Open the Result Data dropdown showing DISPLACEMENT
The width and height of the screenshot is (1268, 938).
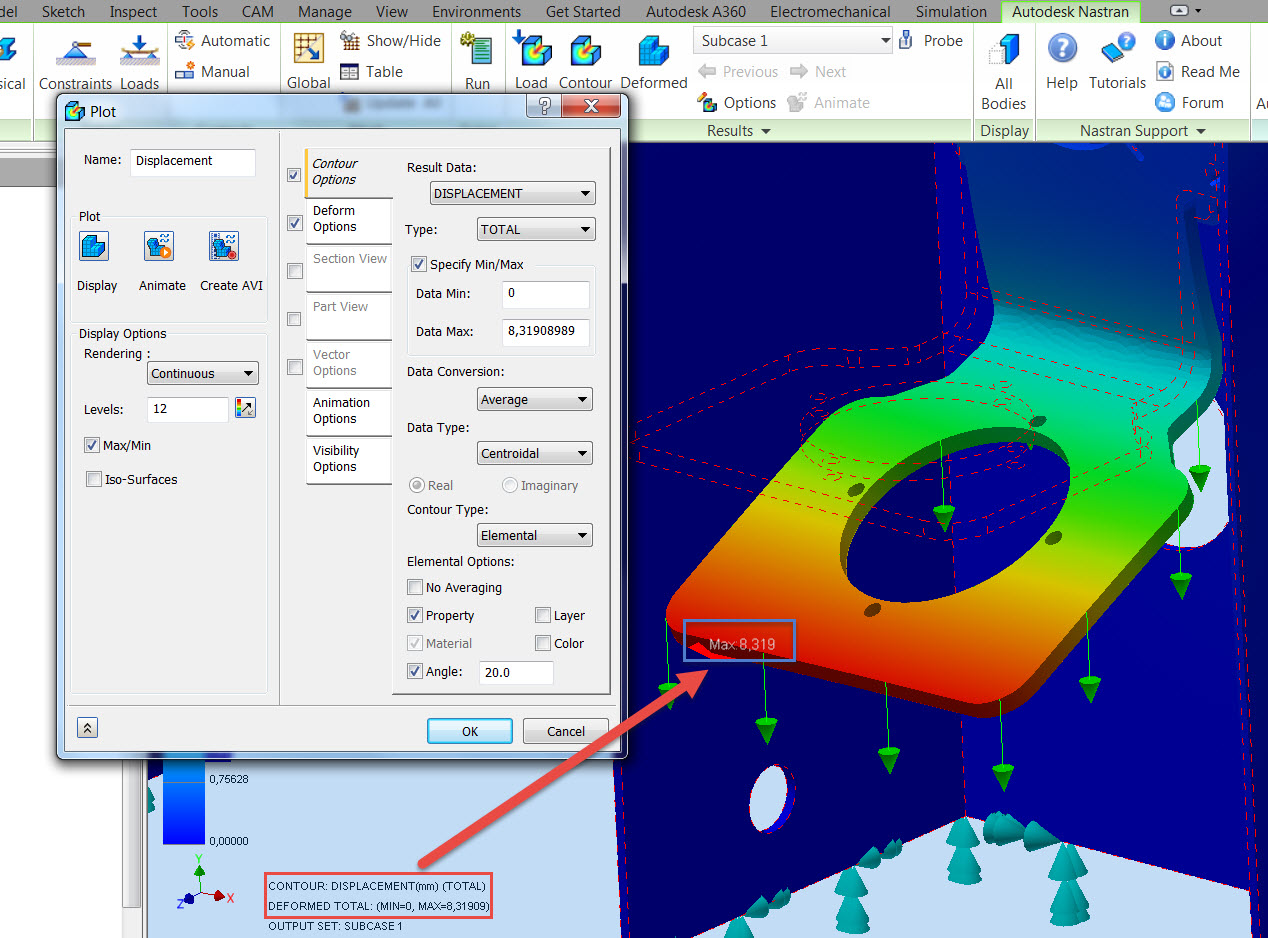[512, 193]
